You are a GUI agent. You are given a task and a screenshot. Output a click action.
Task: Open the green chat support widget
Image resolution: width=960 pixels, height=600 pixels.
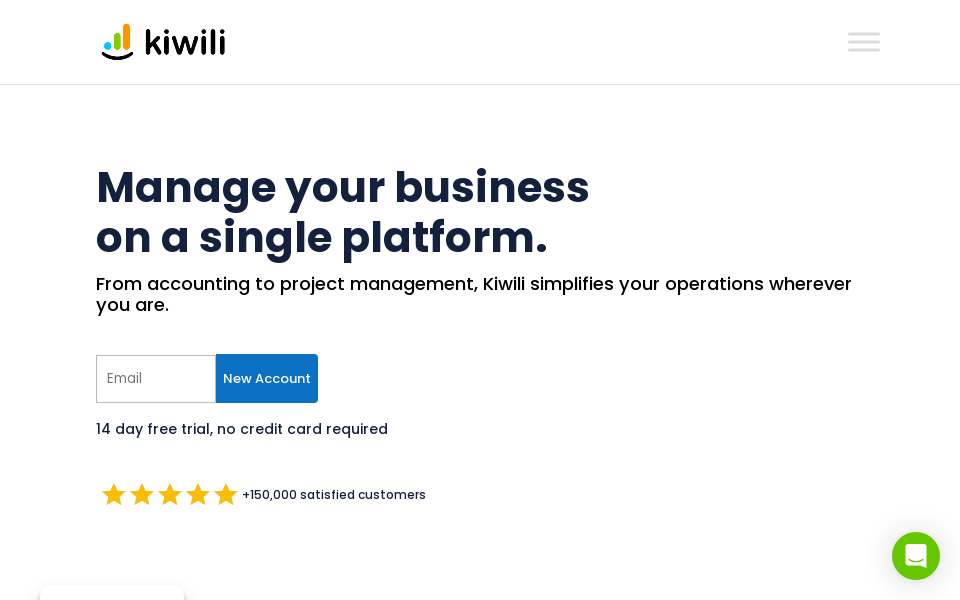coord(916,556)
